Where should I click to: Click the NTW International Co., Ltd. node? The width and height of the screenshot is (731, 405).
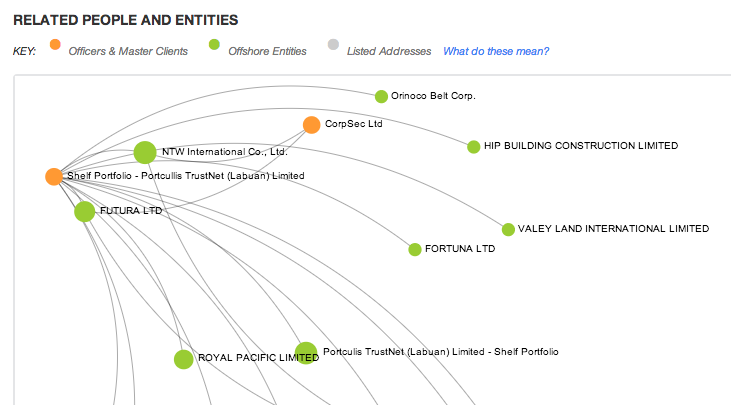tap(145, 153)
